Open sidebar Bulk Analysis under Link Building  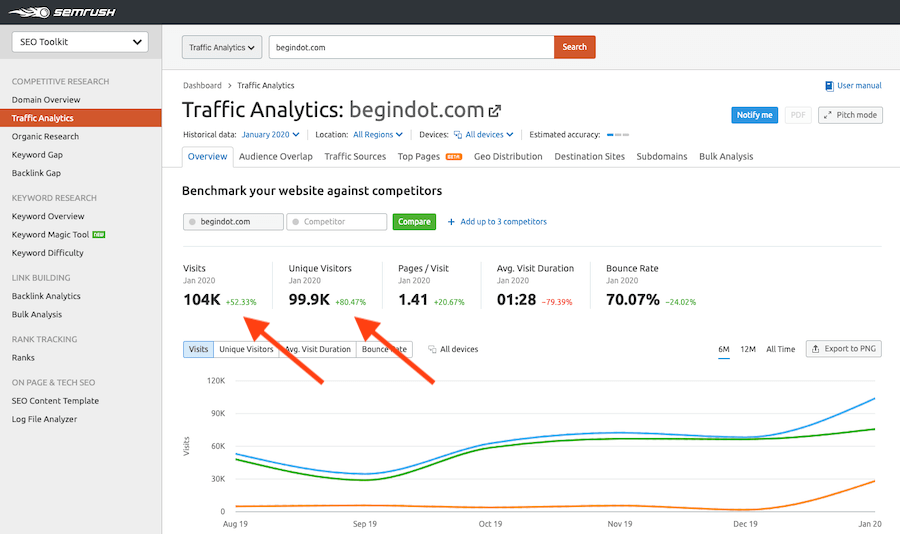(x=37, y=315)
